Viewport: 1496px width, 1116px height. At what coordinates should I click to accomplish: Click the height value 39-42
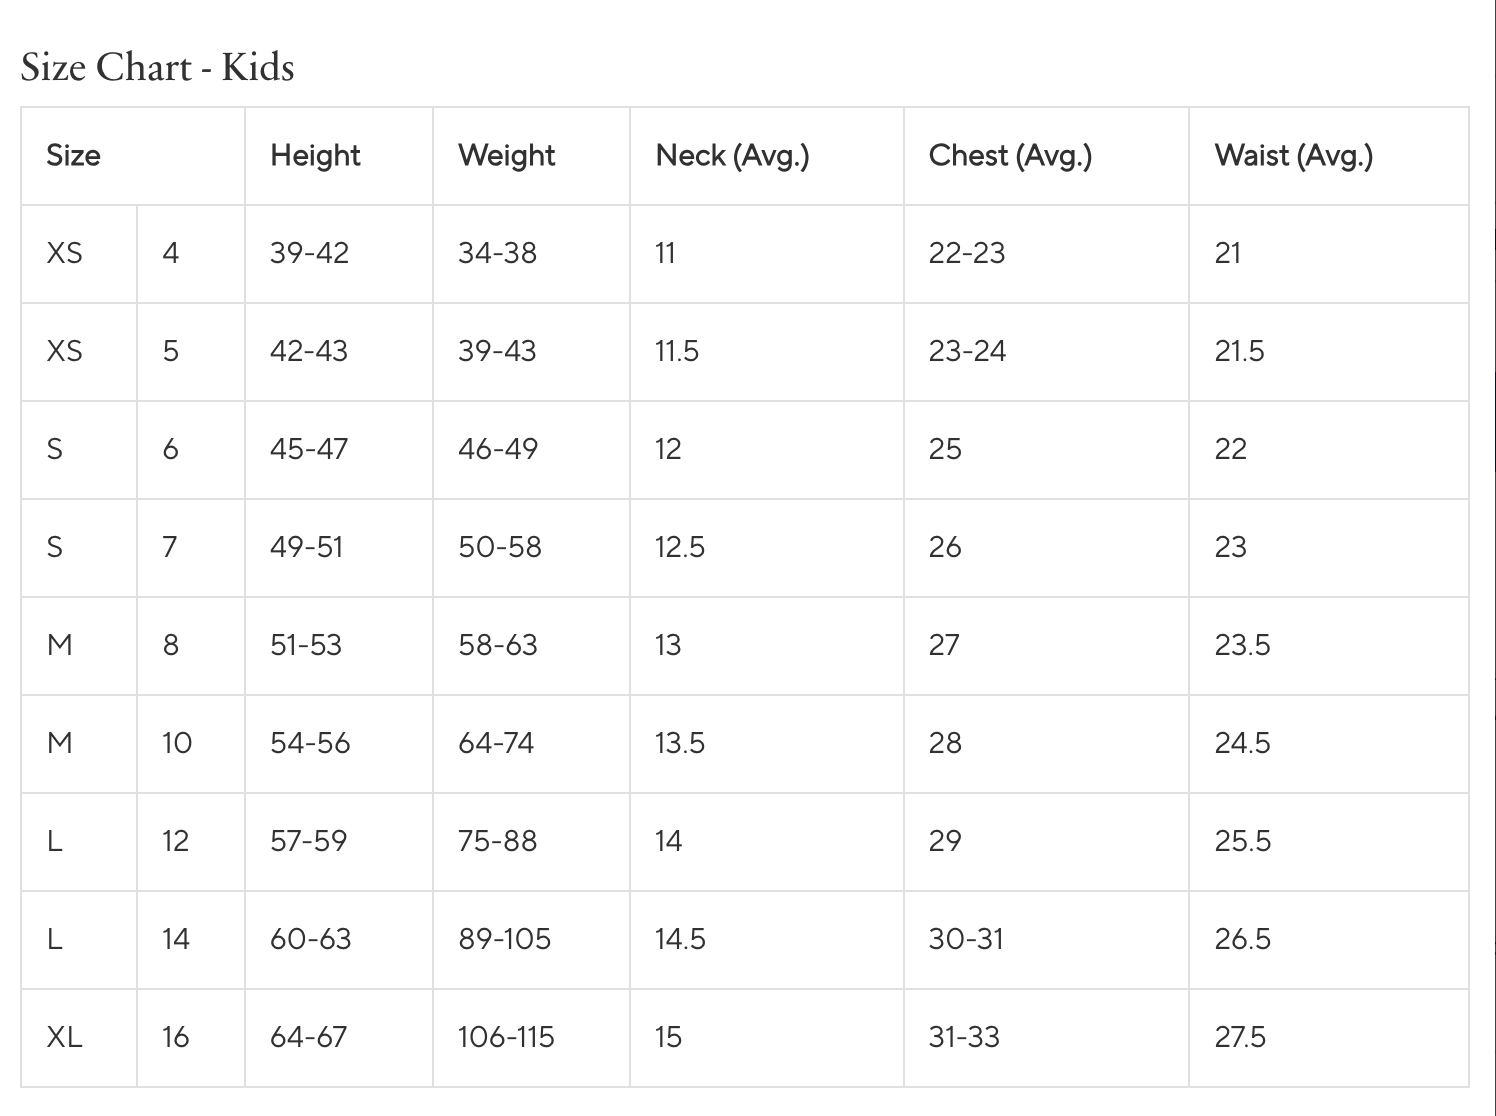coord(309,253)
